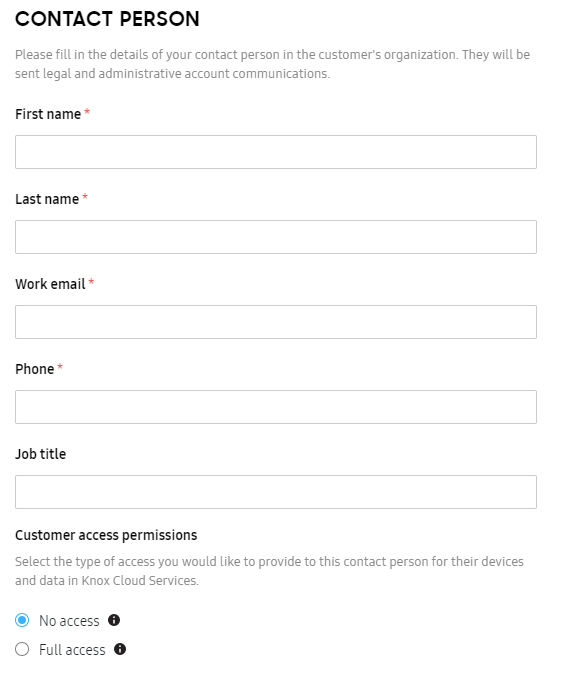This screenshot has width=577, height=680.
Task: Focus the Last name input field
Action: coord(276,237)
